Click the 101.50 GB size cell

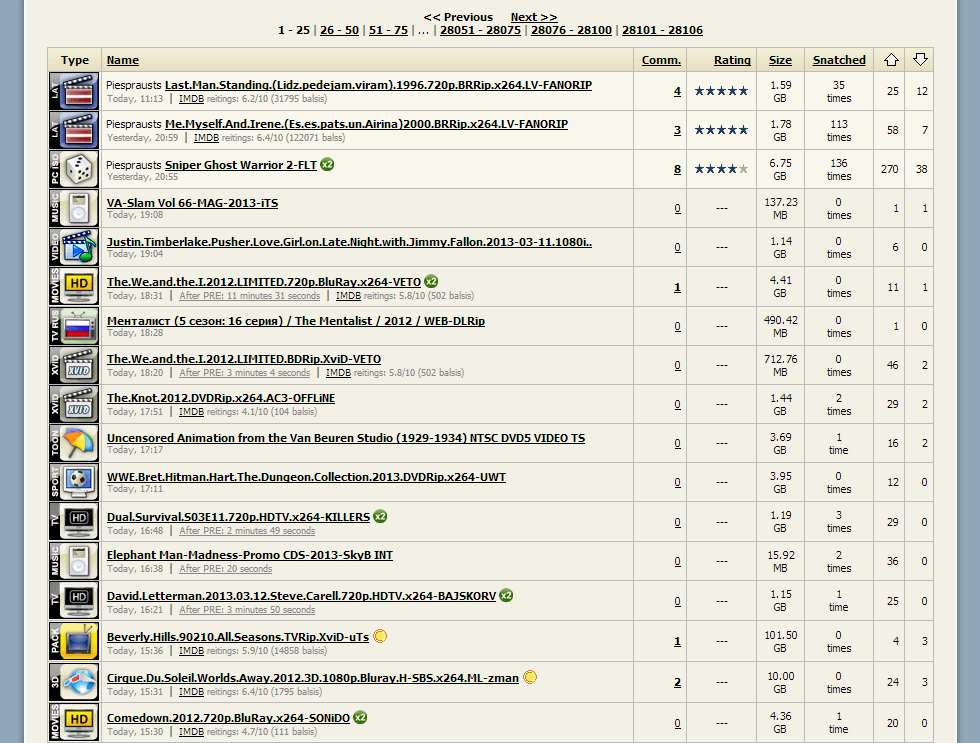point(780,641)
